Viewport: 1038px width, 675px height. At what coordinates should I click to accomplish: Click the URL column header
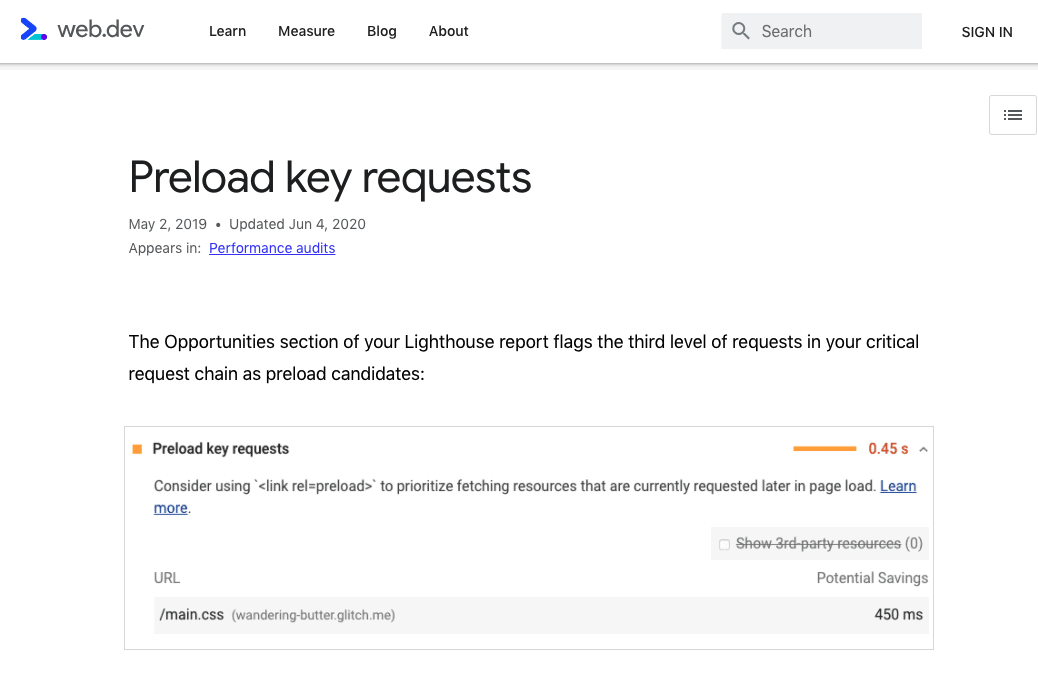point(167,578)
